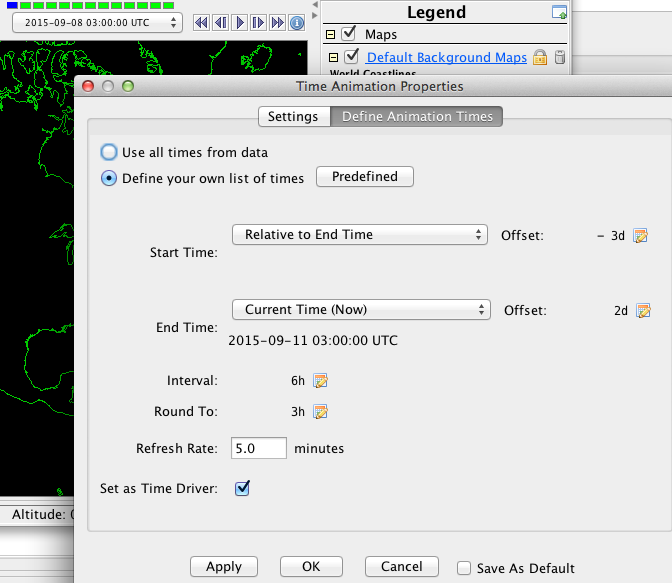
Task: Click the Interval edit icon
Action: click(320, 381)
